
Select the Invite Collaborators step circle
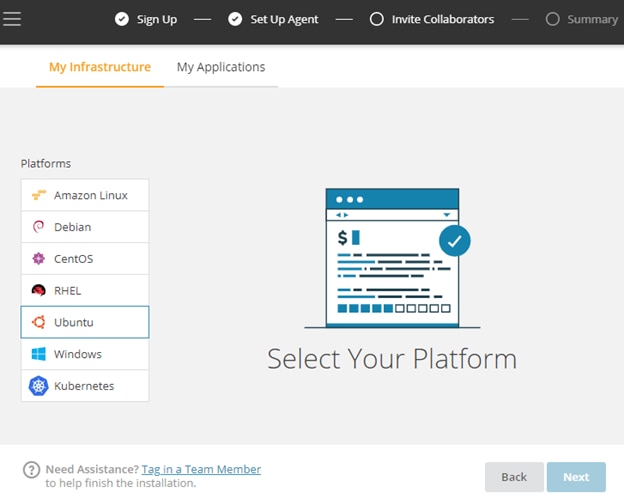[x=377, y=19]
